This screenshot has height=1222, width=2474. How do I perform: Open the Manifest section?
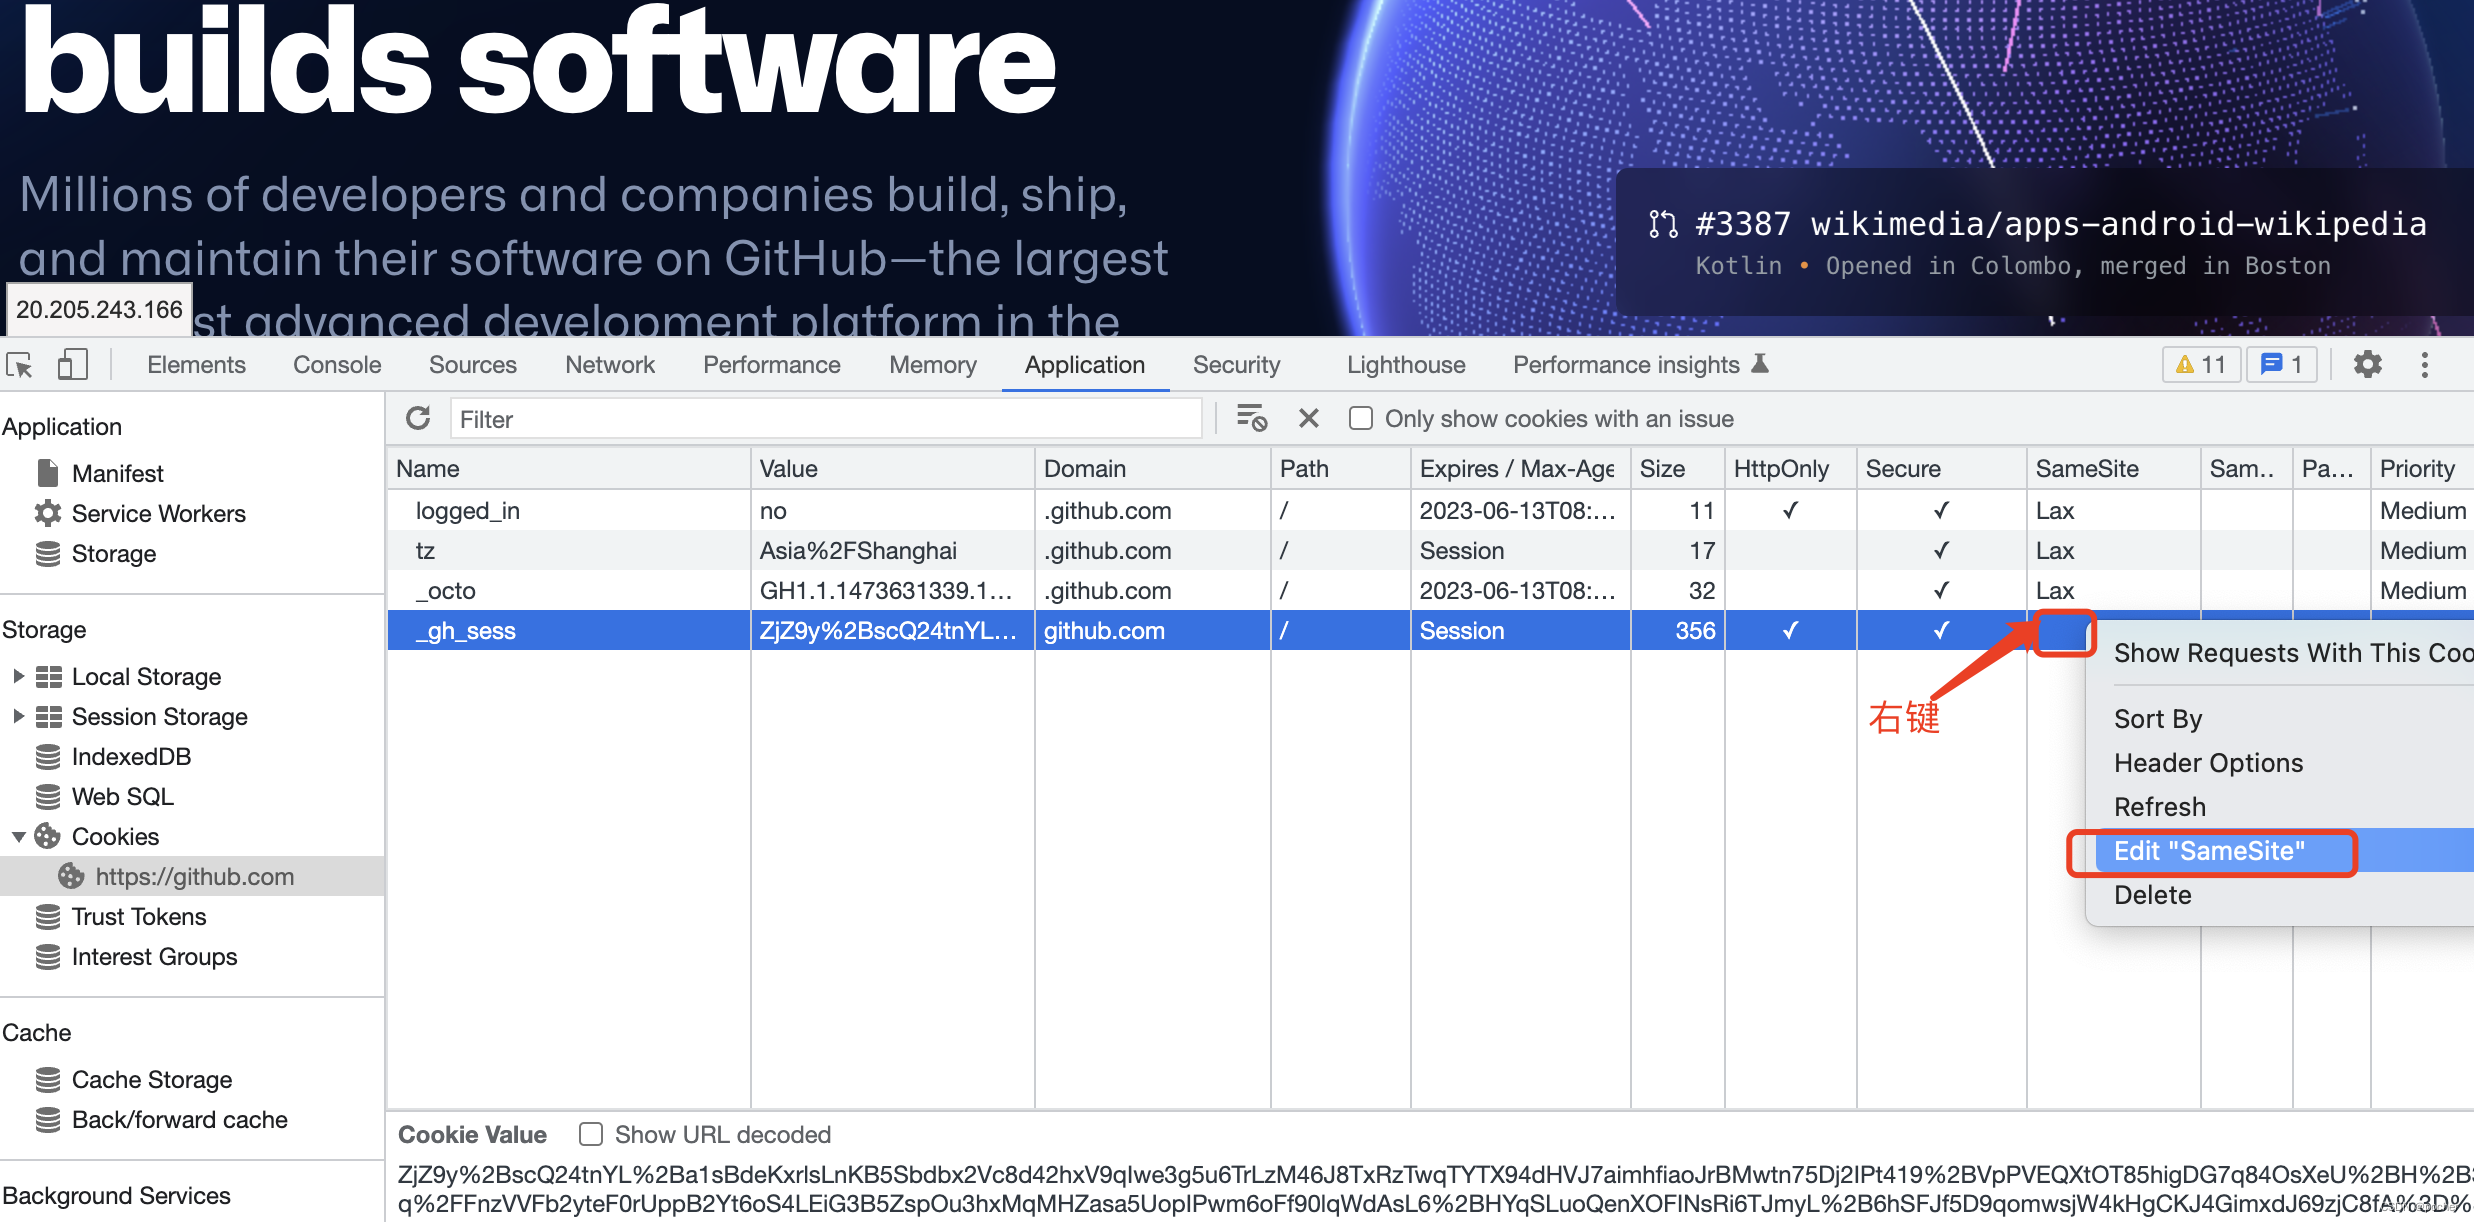[x=117, y=472]
